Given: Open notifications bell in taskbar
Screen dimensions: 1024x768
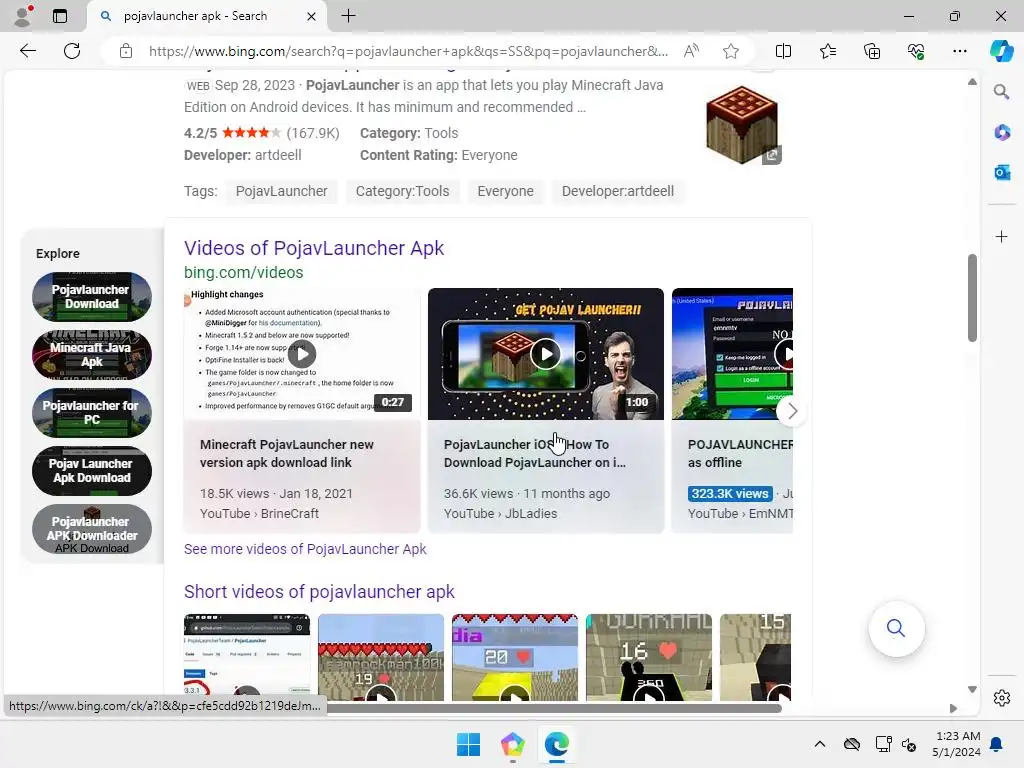Looking at the screenshot, I should [997, 744].
